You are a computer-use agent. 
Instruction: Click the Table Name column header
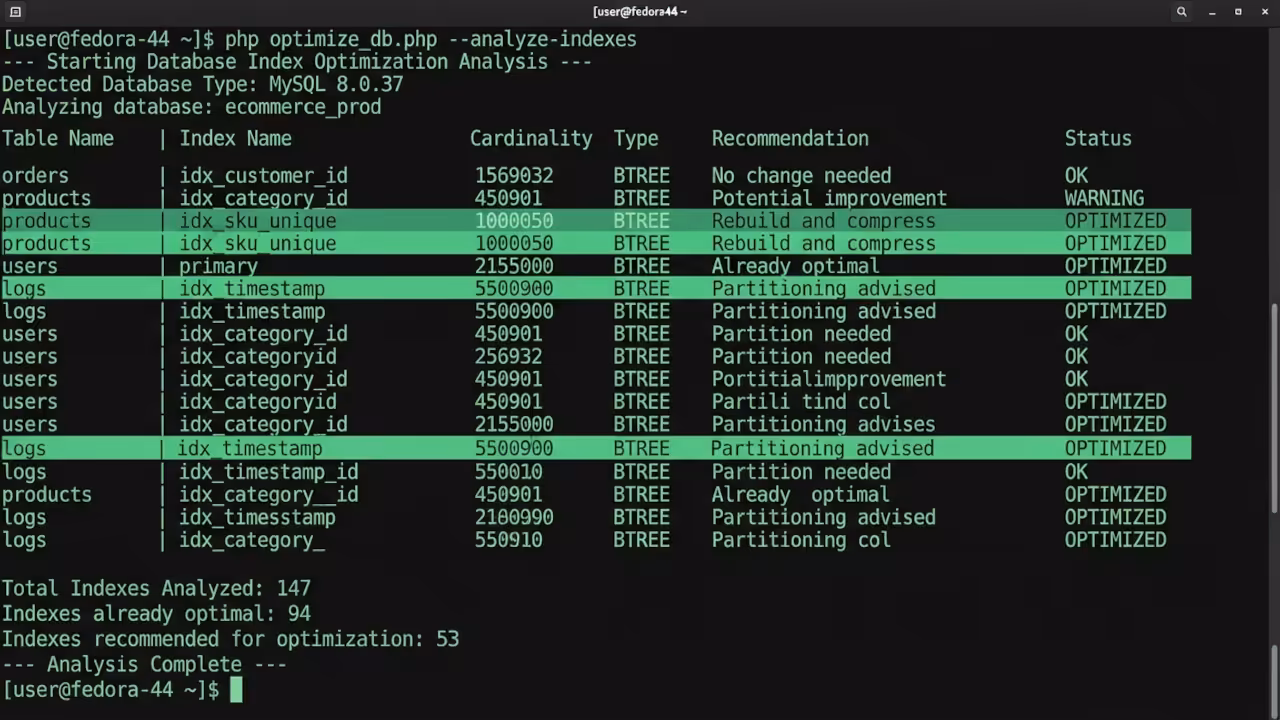(x=58, y=138)
